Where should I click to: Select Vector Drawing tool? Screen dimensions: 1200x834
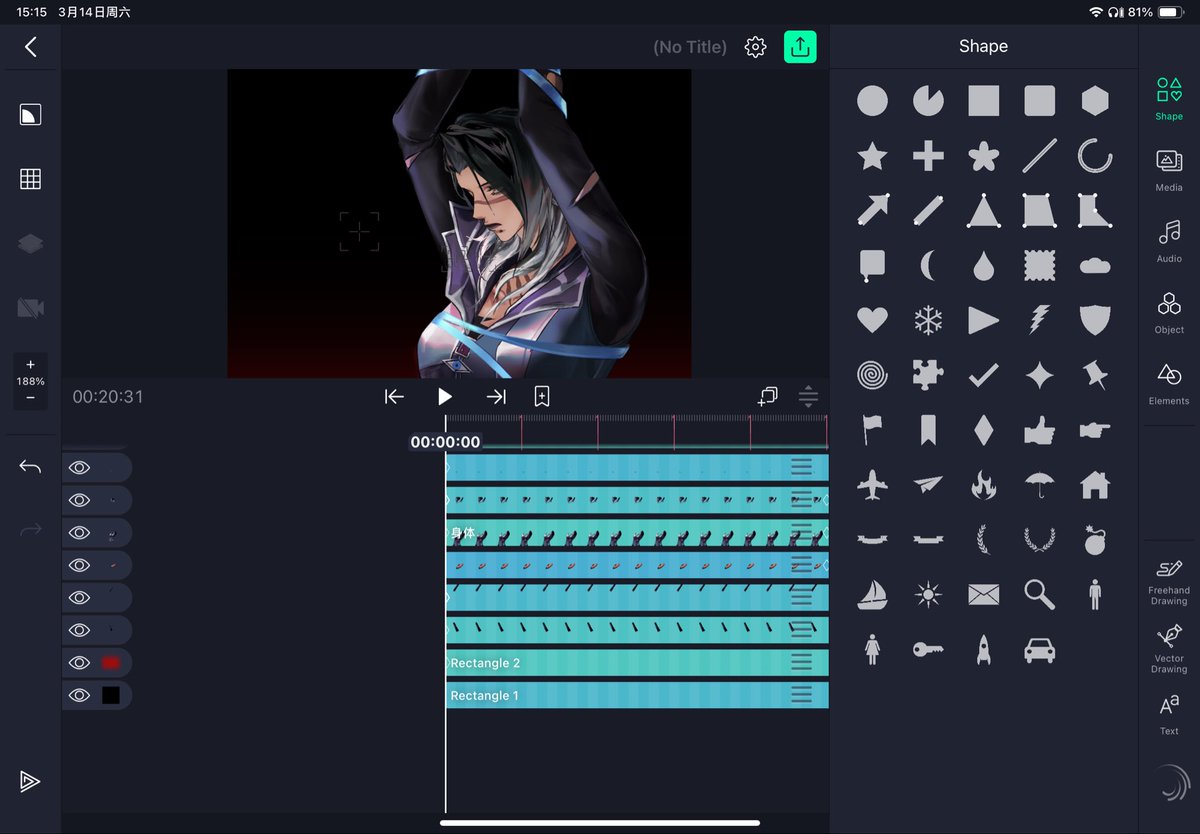[1169, 650]
